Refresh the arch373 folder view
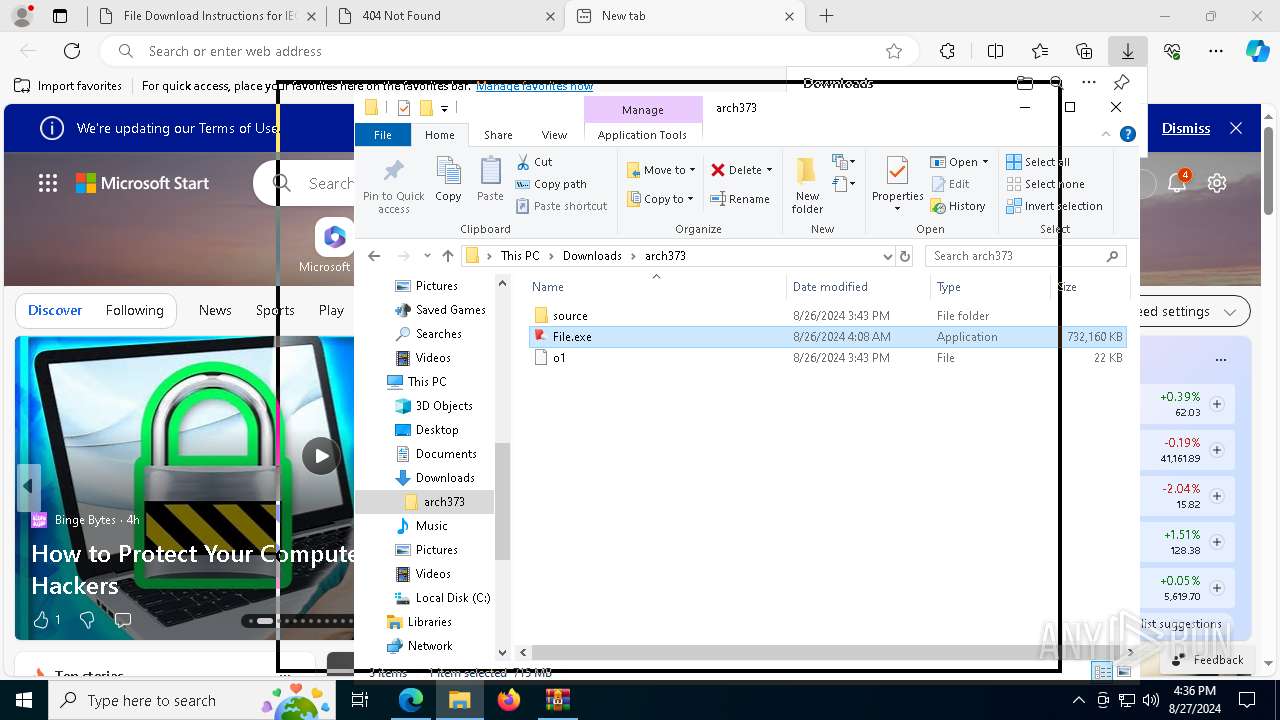1280x720 pixels. pos(905,256)
